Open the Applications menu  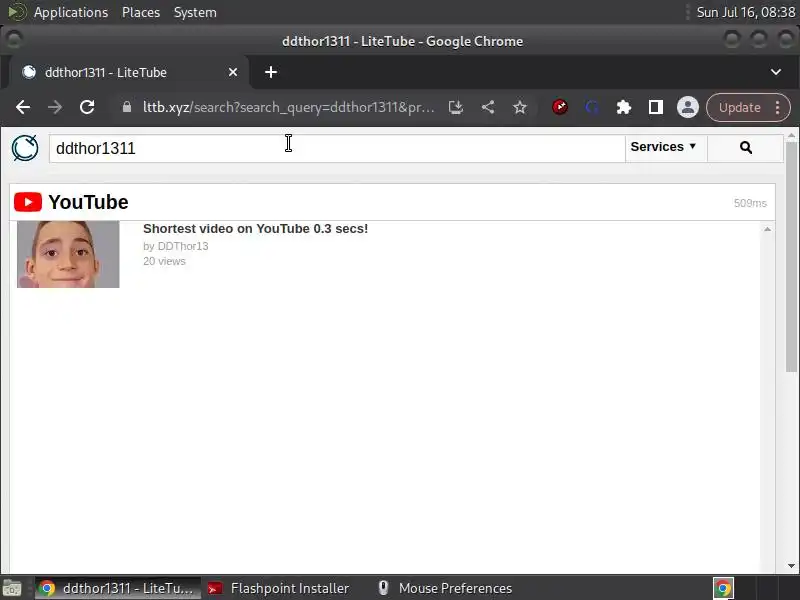71,12
